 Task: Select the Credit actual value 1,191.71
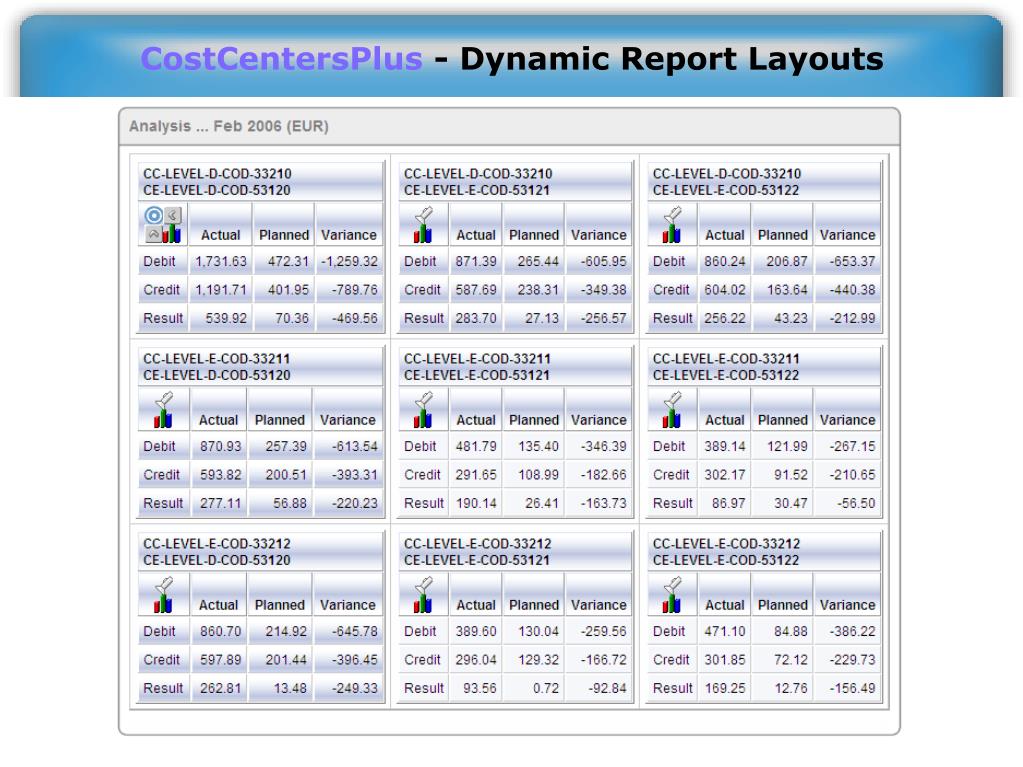(221, 290)
